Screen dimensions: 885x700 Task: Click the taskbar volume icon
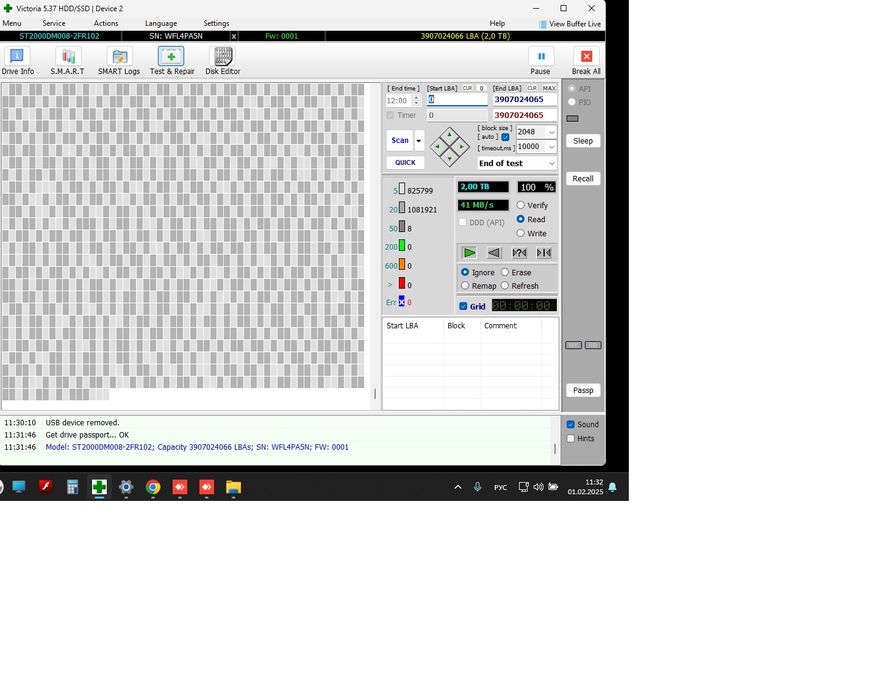[538, 487]
